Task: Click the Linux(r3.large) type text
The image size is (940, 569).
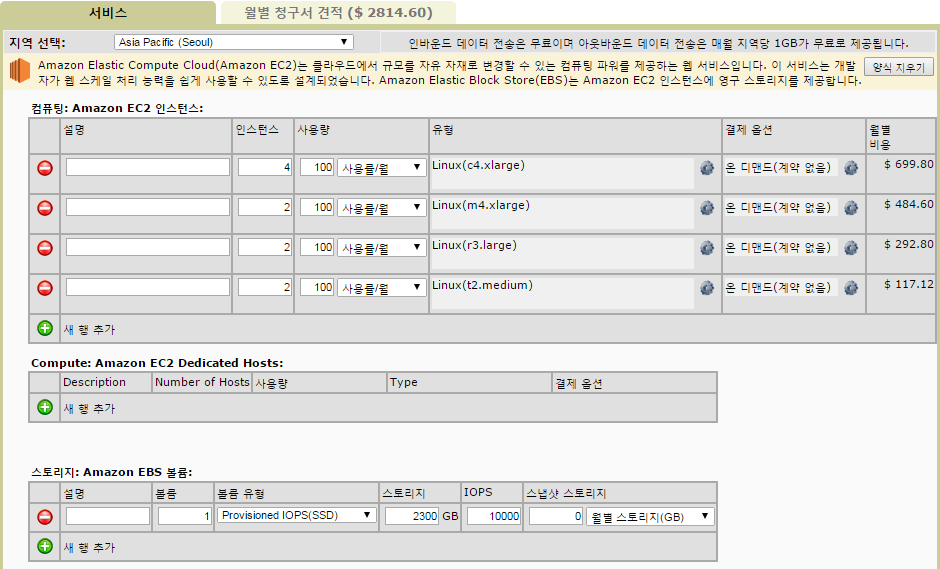Action: point(474,245)
